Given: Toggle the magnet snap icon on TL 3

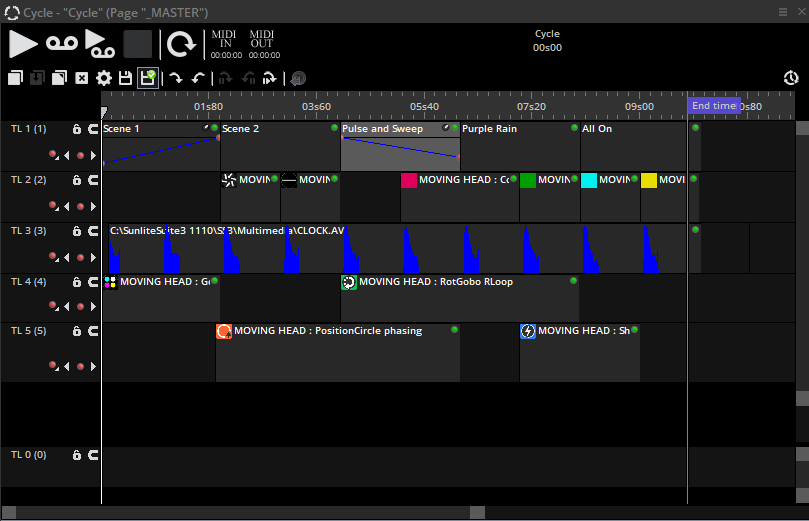Looking at the screenshot, I should pos(93,231).
